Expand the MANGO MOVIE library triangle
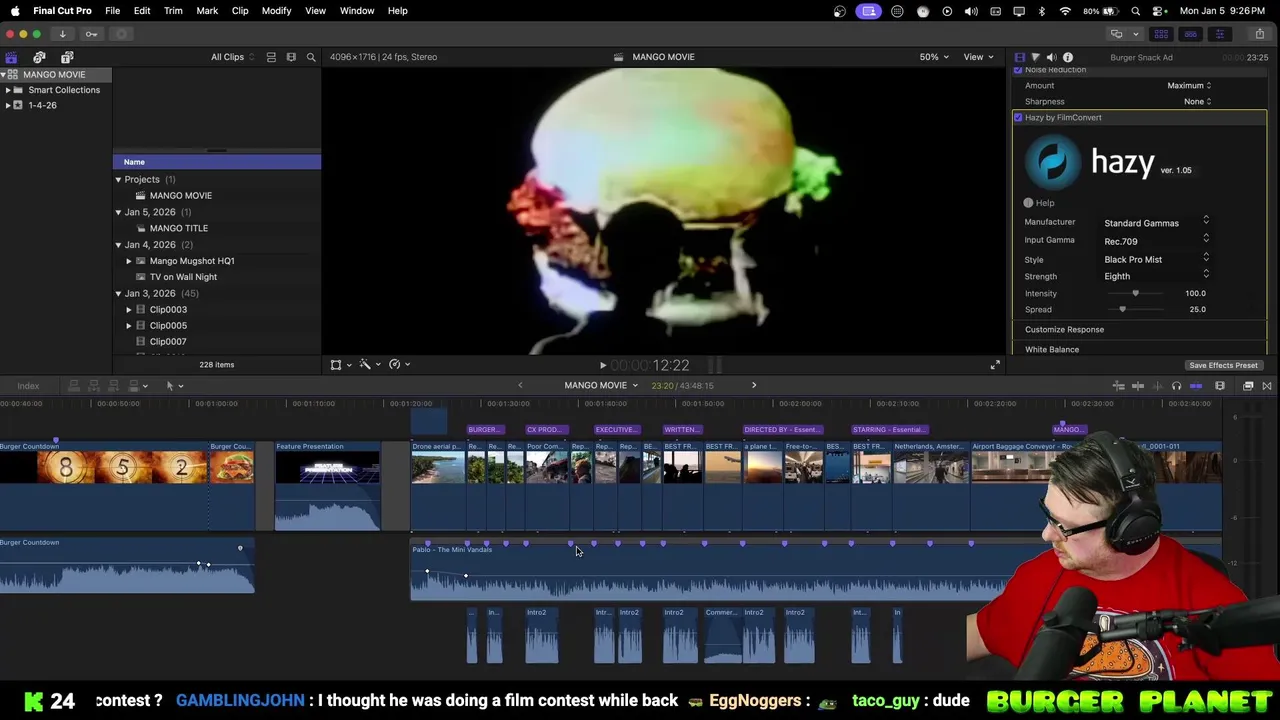This screenshot has height=720, width=1280. point(4,75)
